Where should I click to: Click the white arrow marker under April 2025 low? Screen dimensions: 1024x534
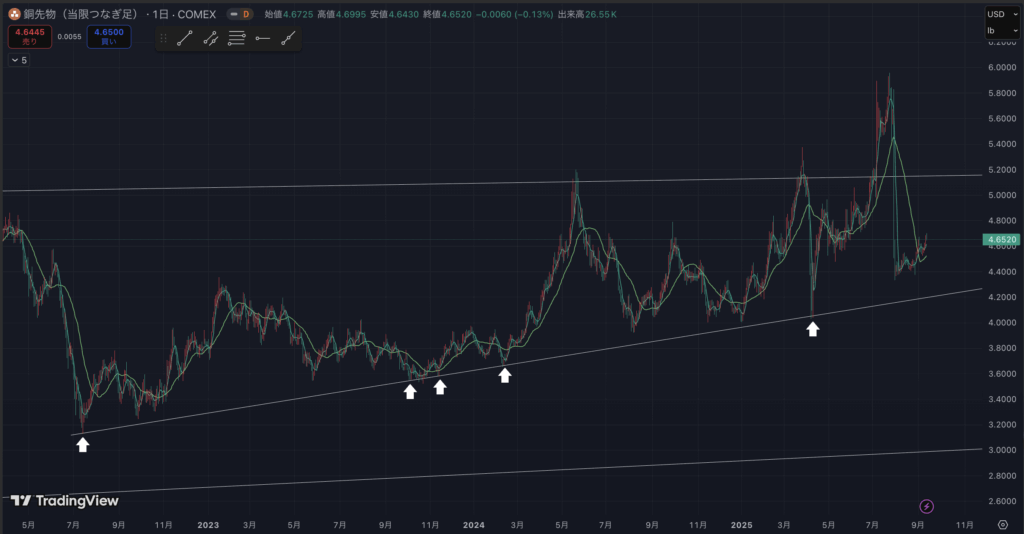[x=813, y=328]
